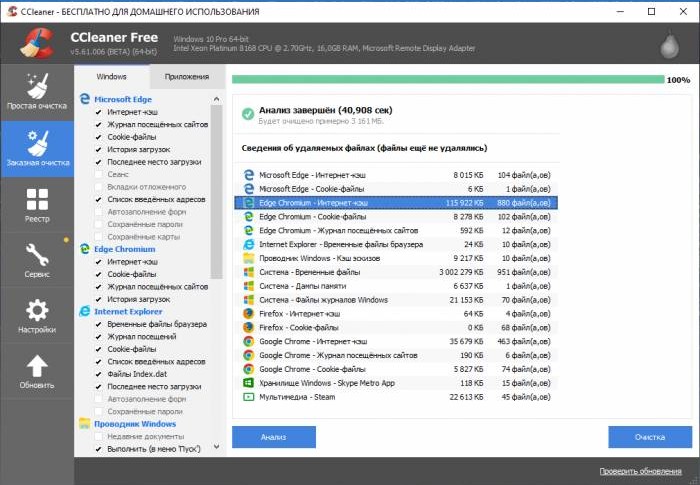
Task: Collapse Проводник Windows section header
Action: [135, 424]
